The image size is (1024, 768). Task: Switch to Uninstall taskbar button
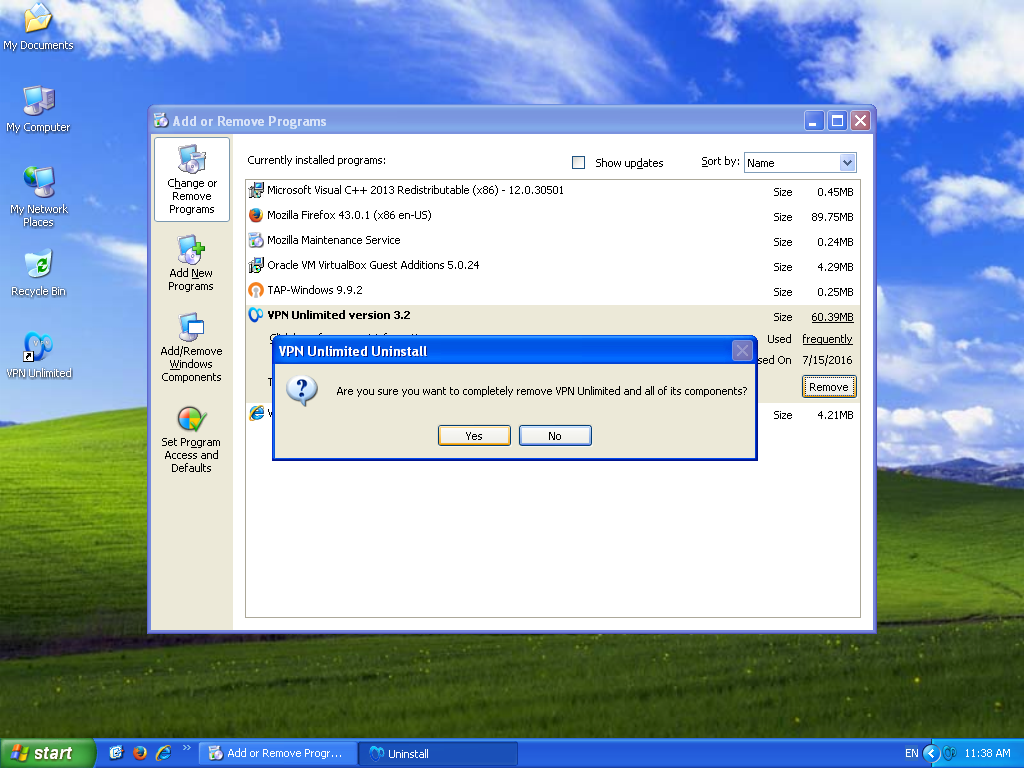click(x=439, y=753)
